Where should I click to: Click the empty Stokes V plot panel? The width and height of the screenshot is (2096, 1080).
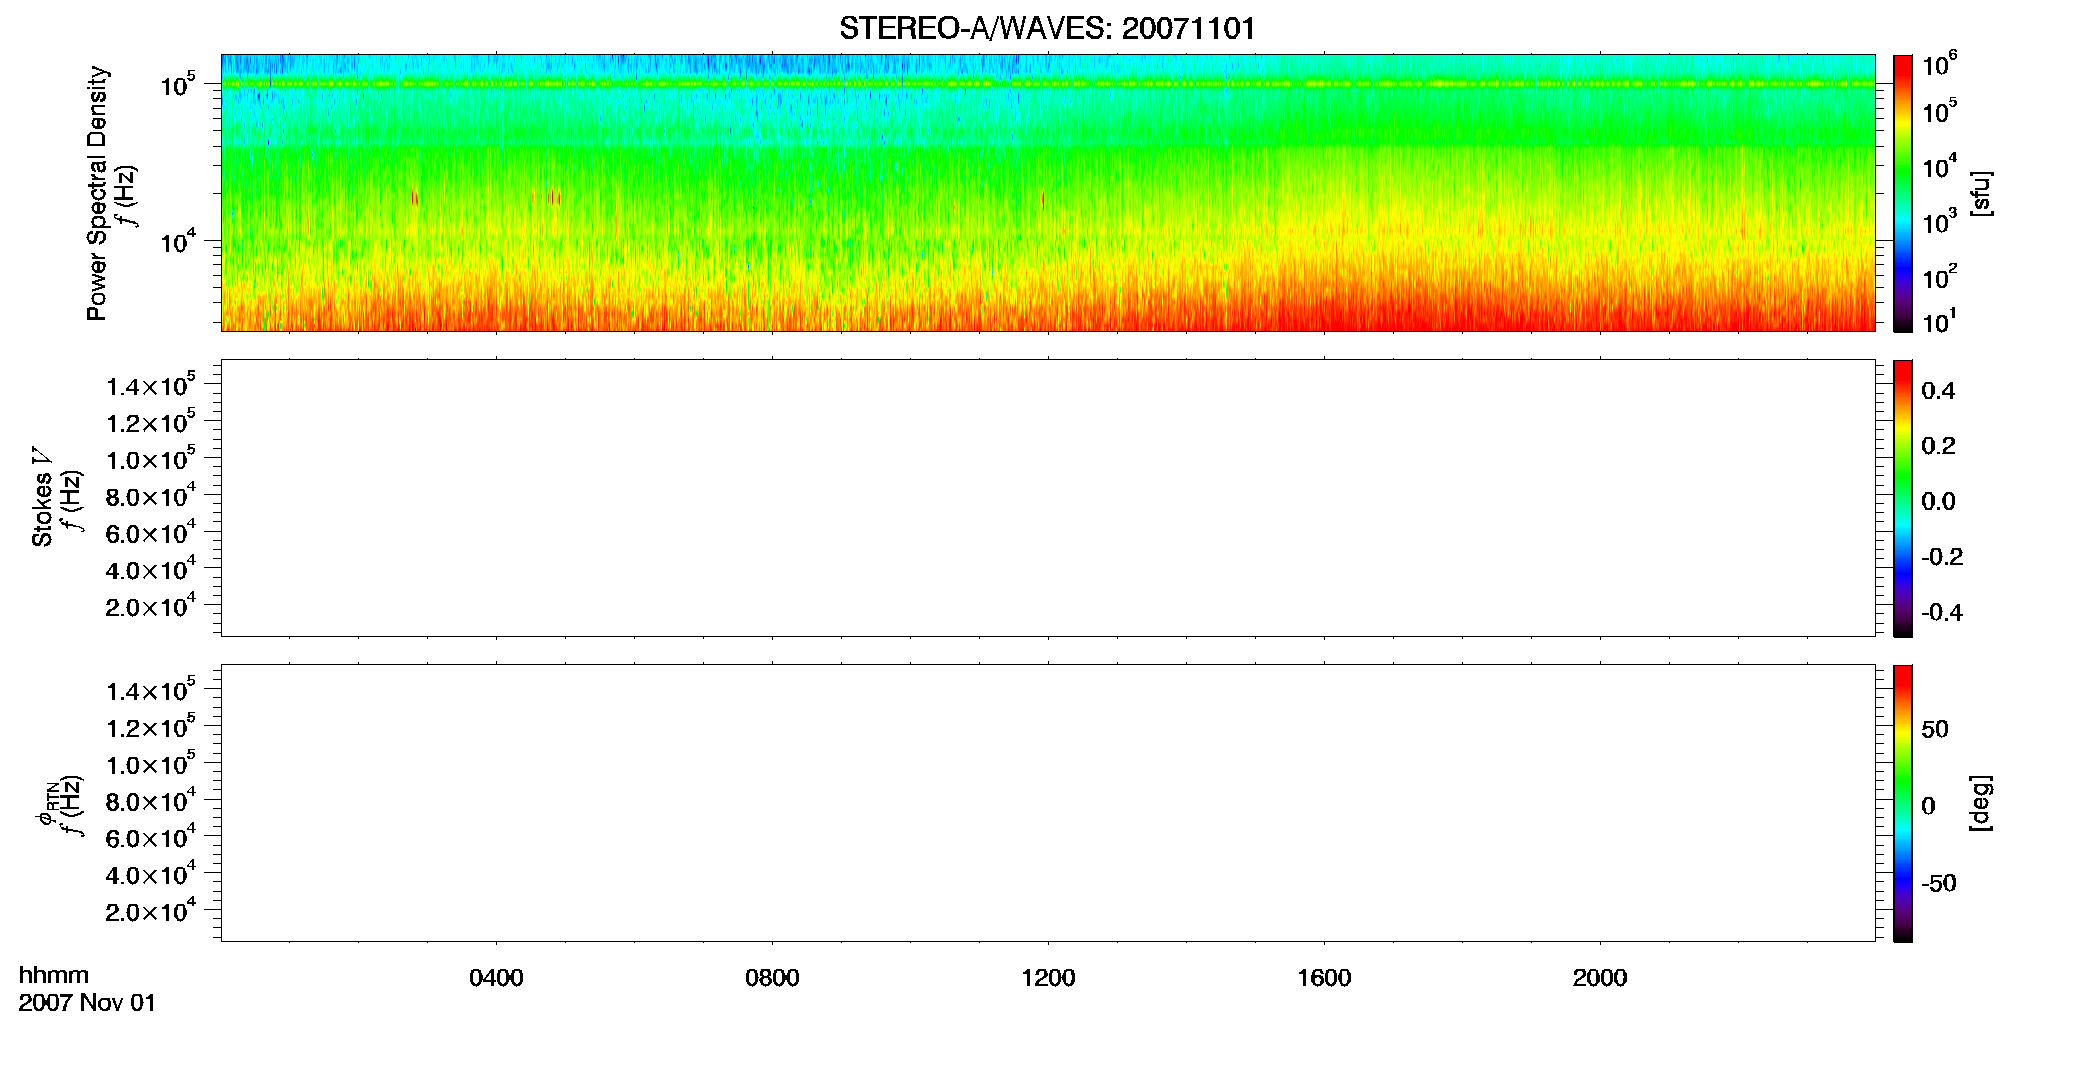[1048, 498]
